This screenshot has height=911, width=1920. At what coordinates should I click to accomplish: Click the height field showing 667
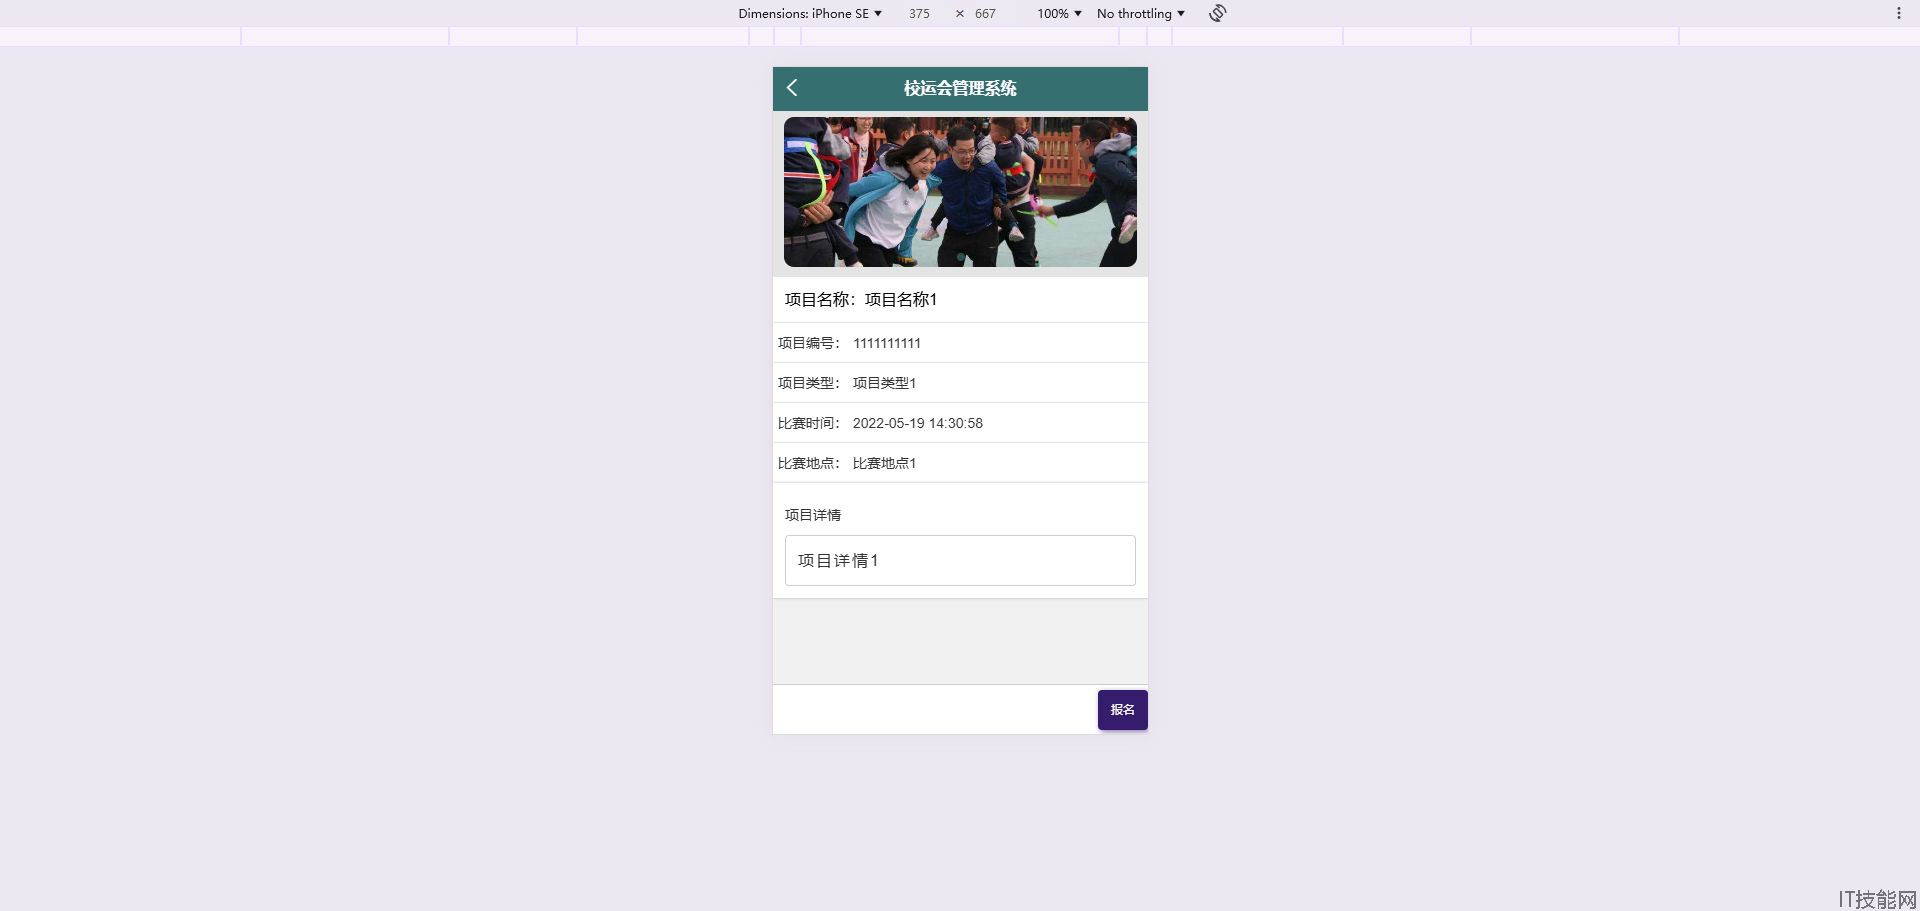985,13
